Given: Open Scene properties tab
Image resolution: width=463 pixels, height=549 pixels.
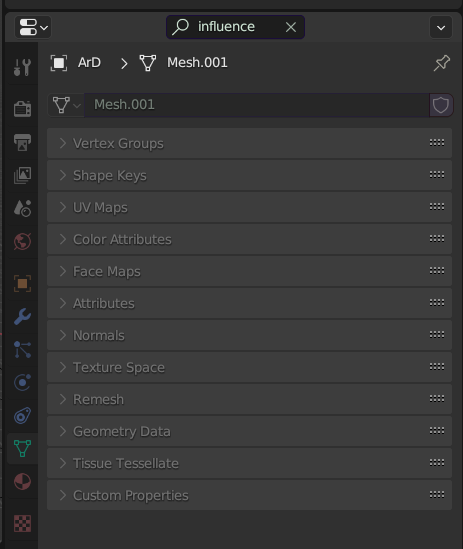Looking at the screenshot, I should [22, 208].
